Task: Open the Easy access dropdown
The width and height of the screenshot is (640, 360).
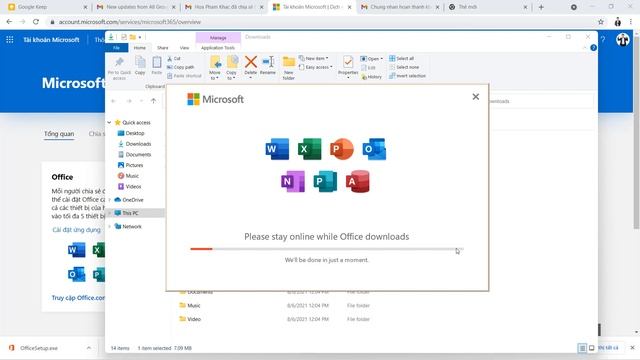Action: point(316,67)
